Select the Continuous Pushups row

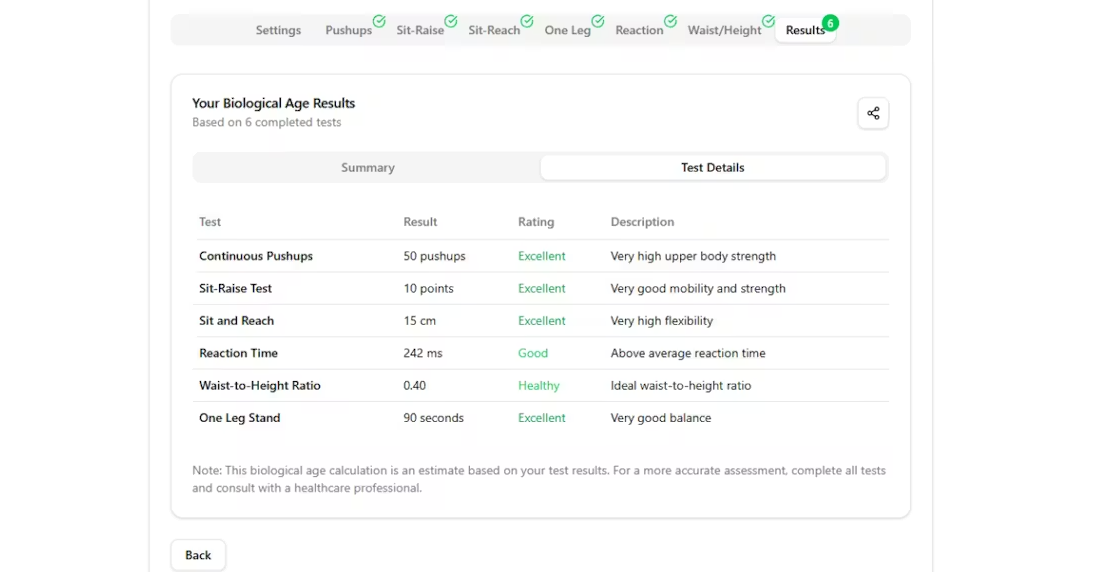(x=256, y=256)
